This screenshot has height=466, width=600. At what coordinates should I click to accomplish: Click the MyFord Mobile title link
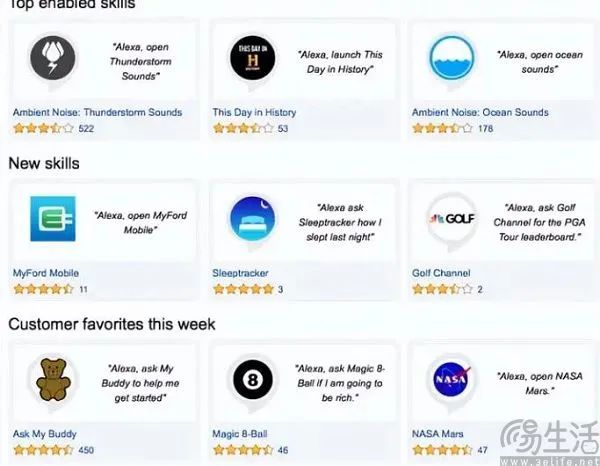coord(46,273)
